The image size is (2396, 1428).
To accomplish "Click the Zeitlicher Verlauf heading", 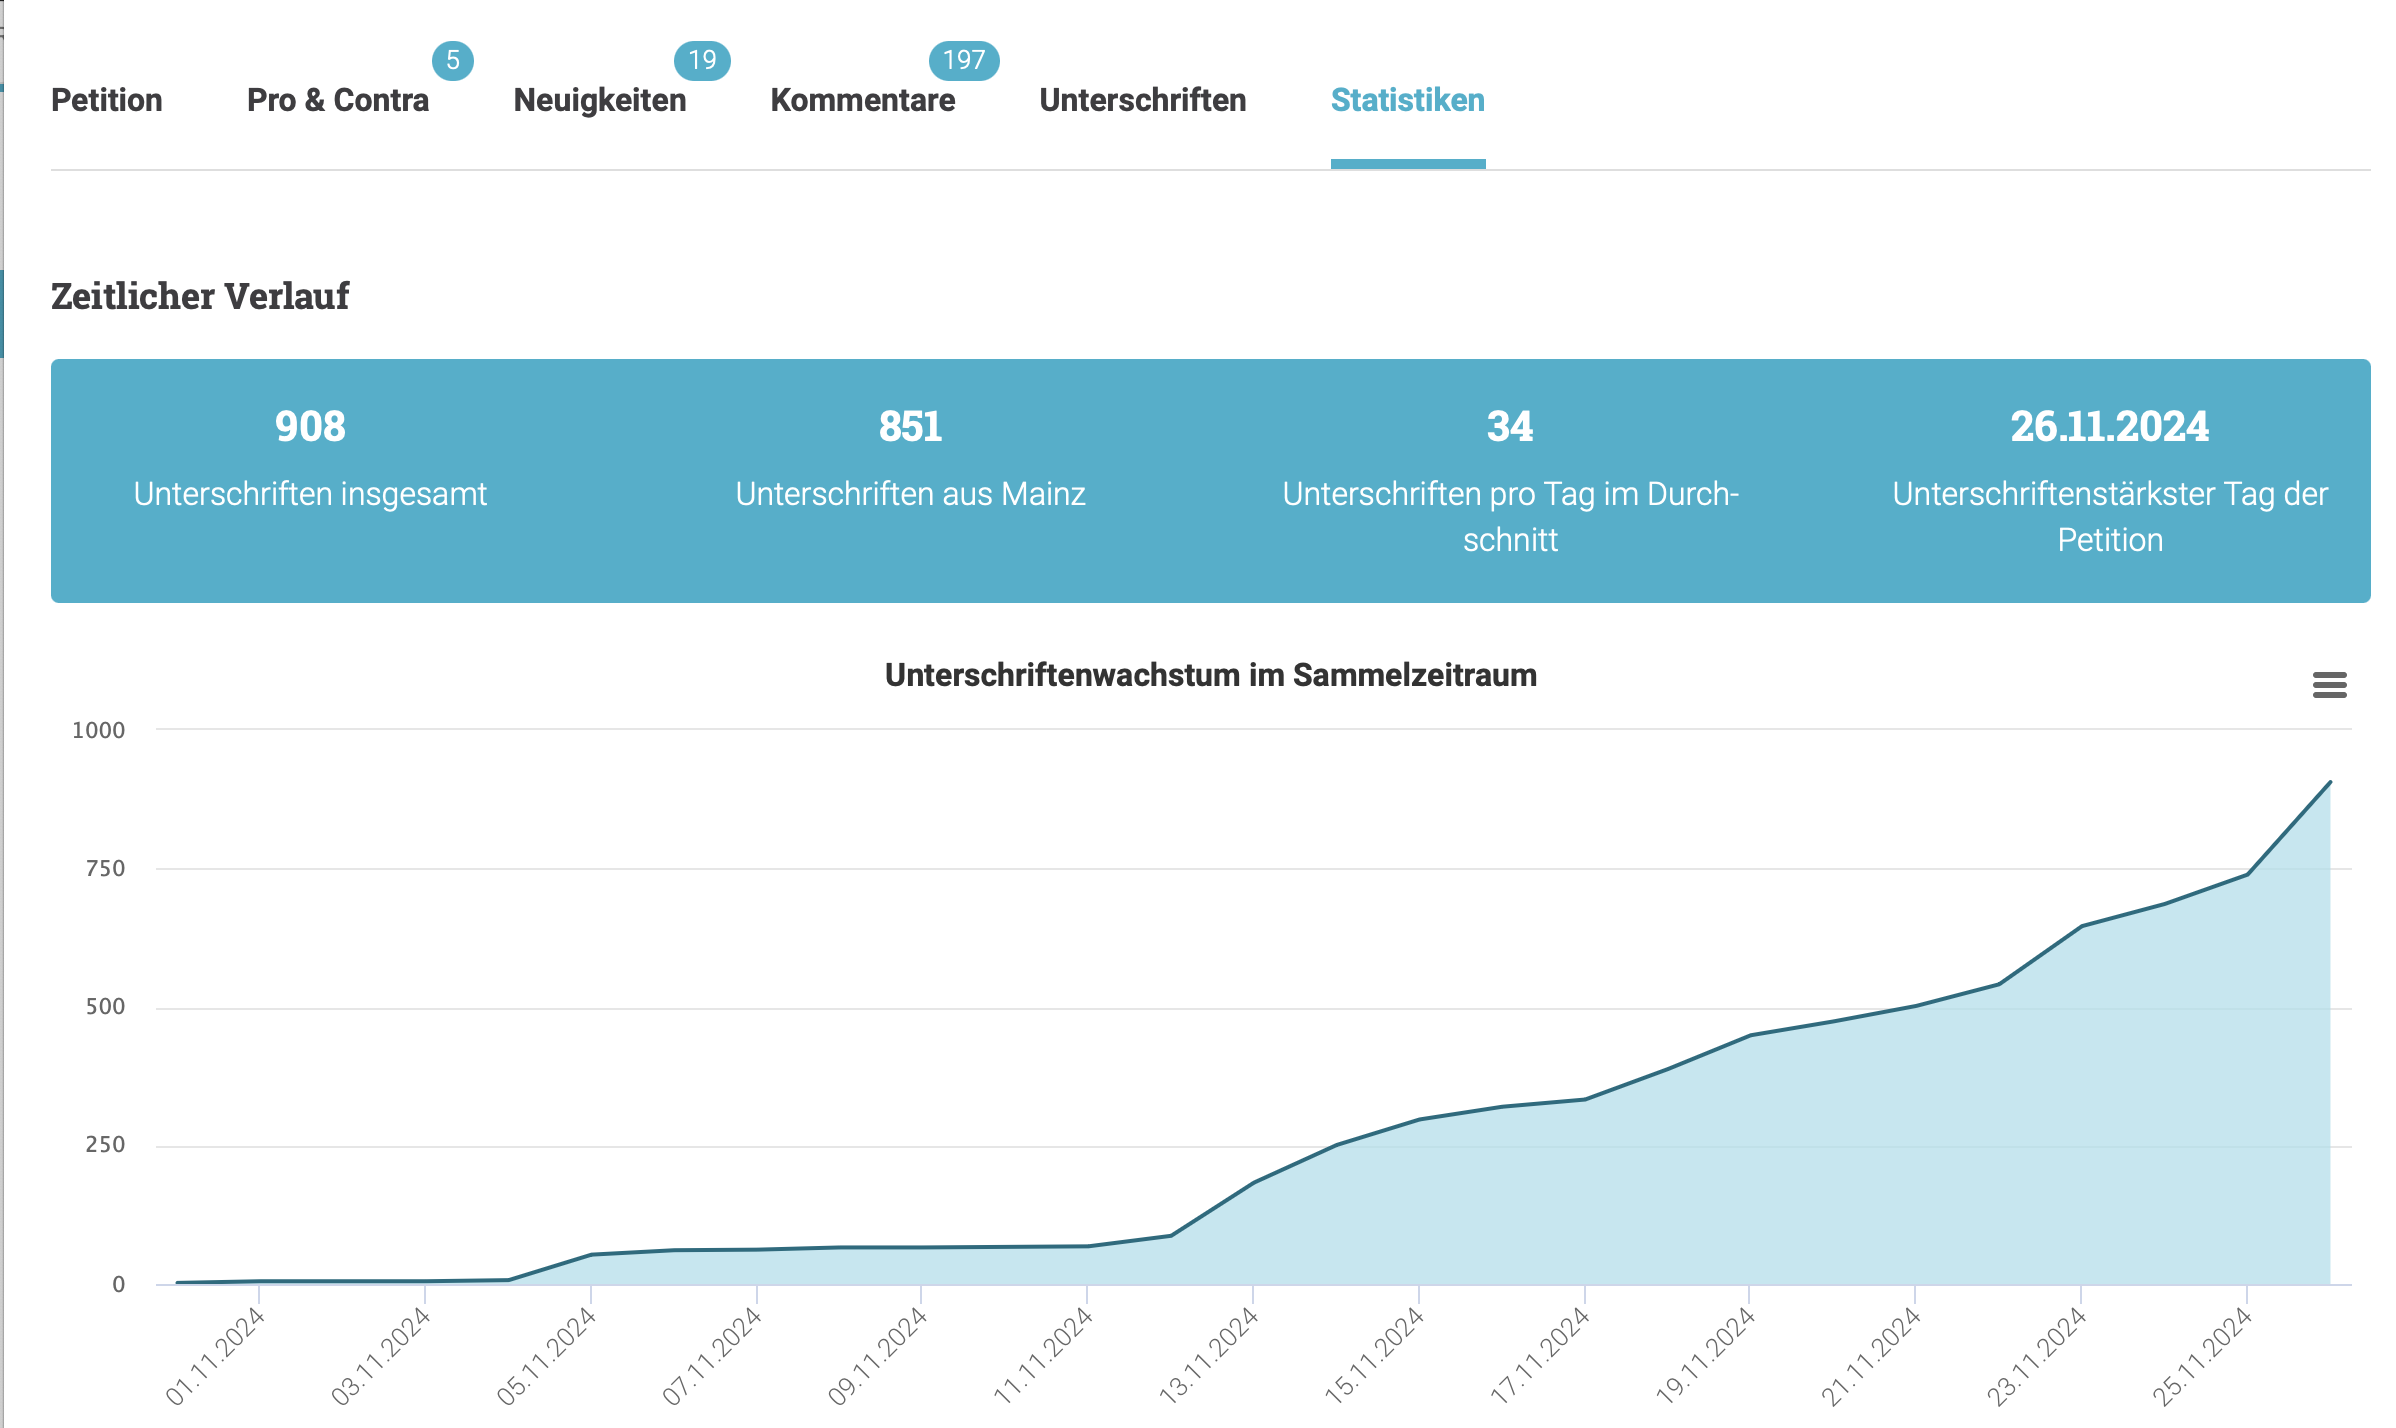I will click(200, 296).
